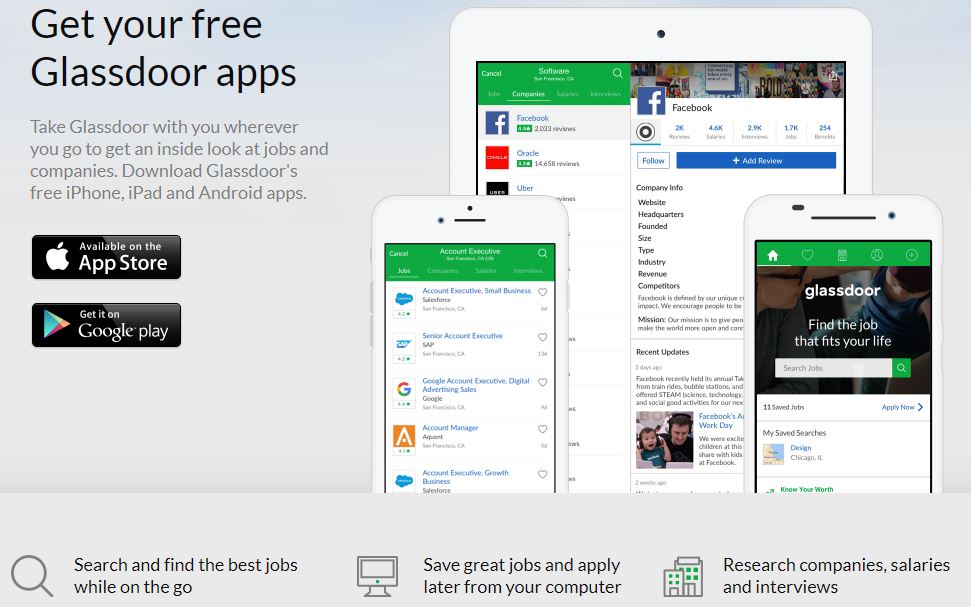Select the Jobs tab in tablet mockup

494,94
